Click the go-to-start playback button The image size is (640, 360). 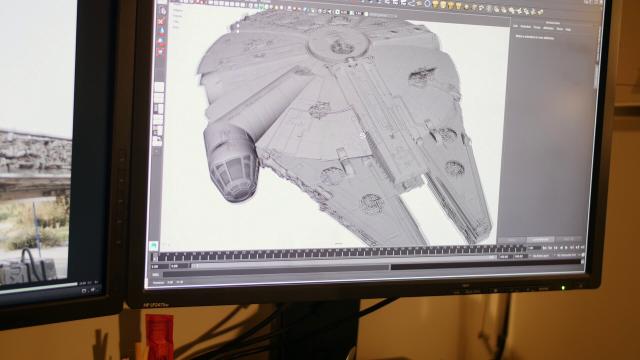pyautogui.click(x=544, y=247)
